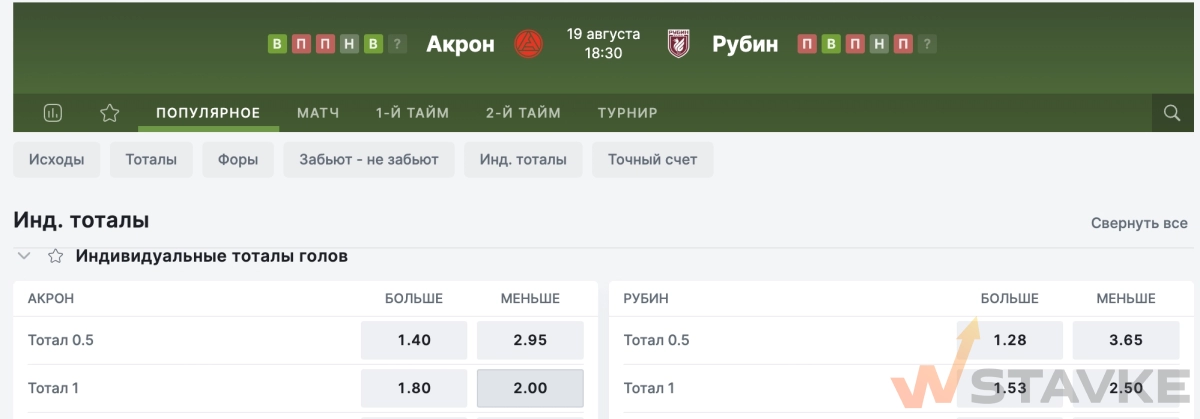
Task: Switch to the МАТЧ tab
Action: click(318, 113)
